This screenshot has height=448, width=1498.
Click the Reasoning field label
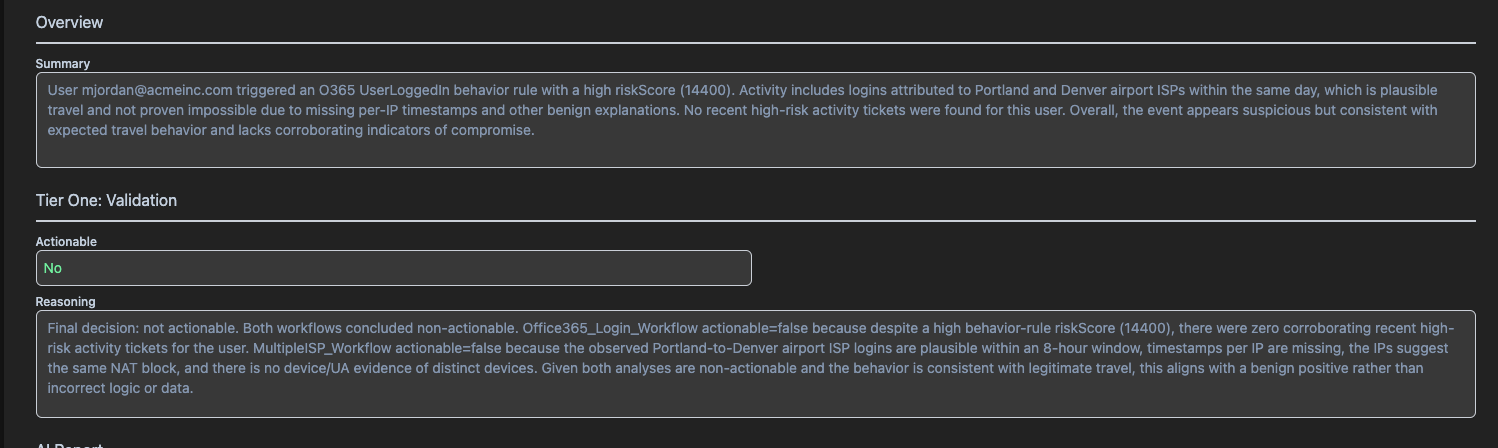click(x=65, y=302)
